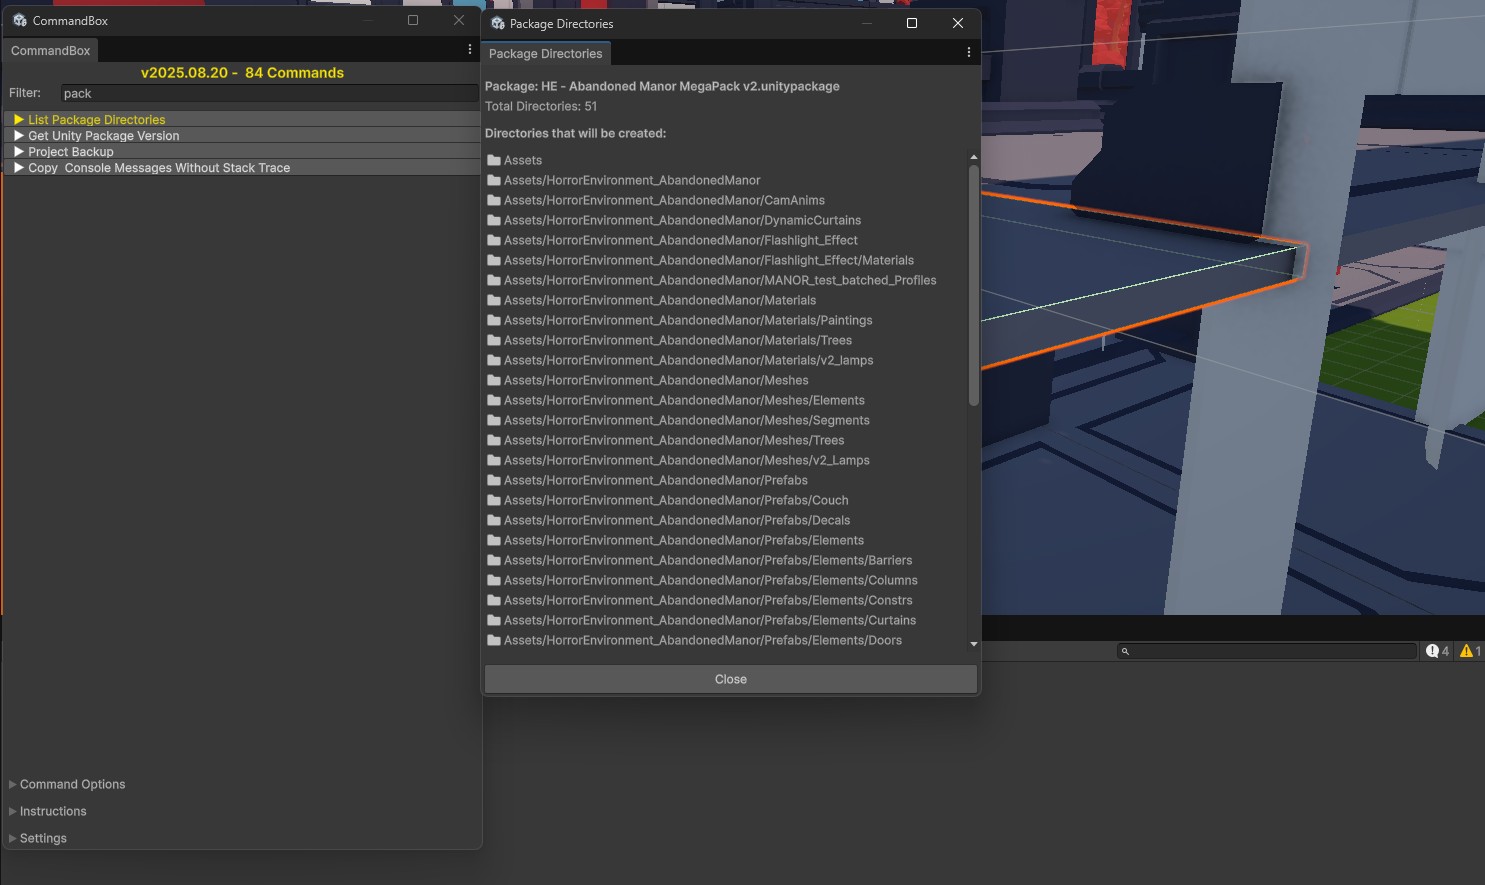This screenshot has width=1485, height=885.
Task: Click the "Total Directories: 51" text
Action: 541,106
